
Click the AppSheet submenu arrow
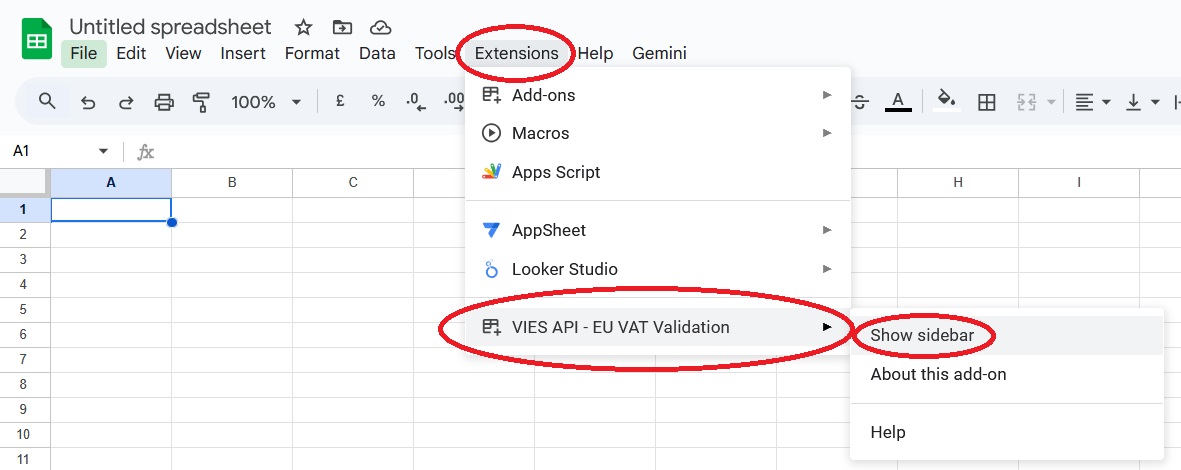coord(827,230)
